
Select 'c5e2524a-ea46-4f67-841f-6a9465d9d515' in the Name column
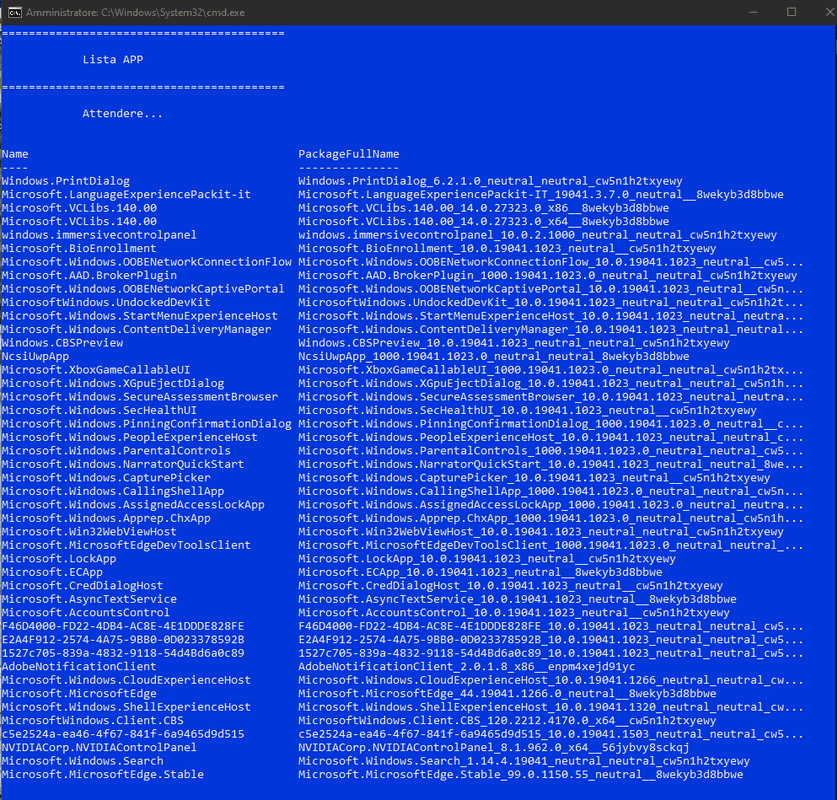(123, 734)
